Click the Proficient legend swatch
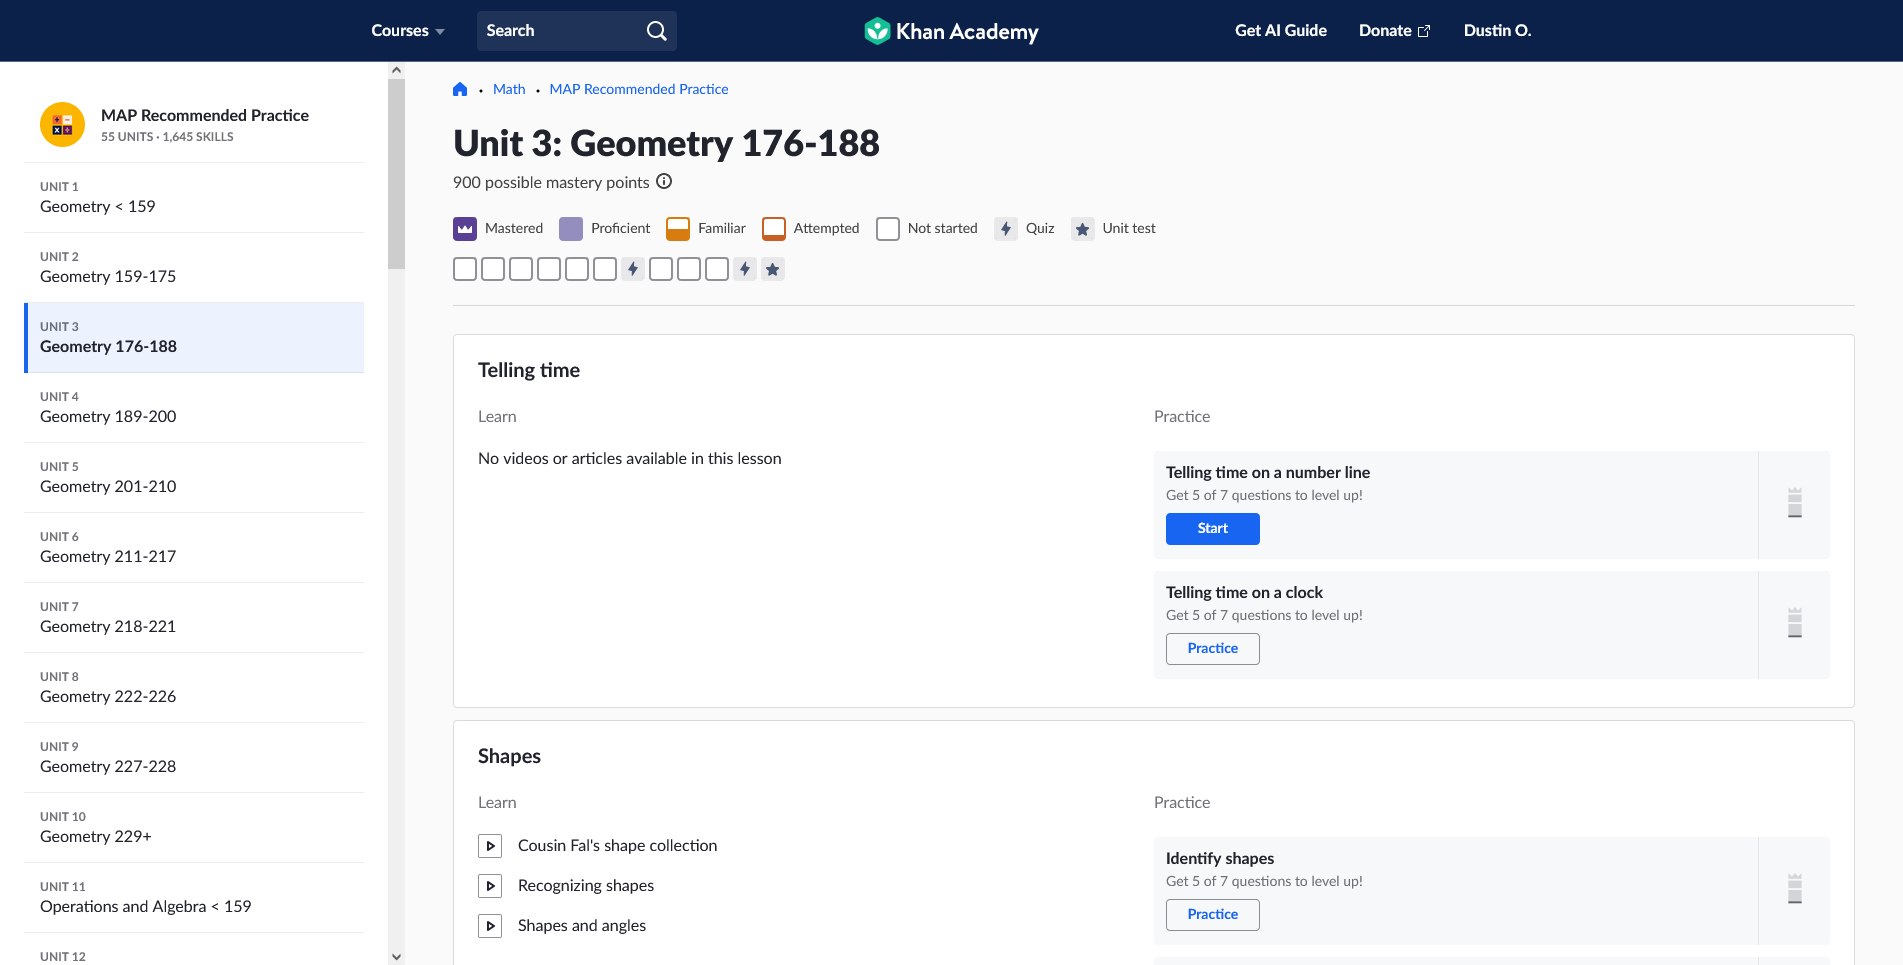This screenshot has height=965, width=1903. pyautogui.click(x=571, y=229)
